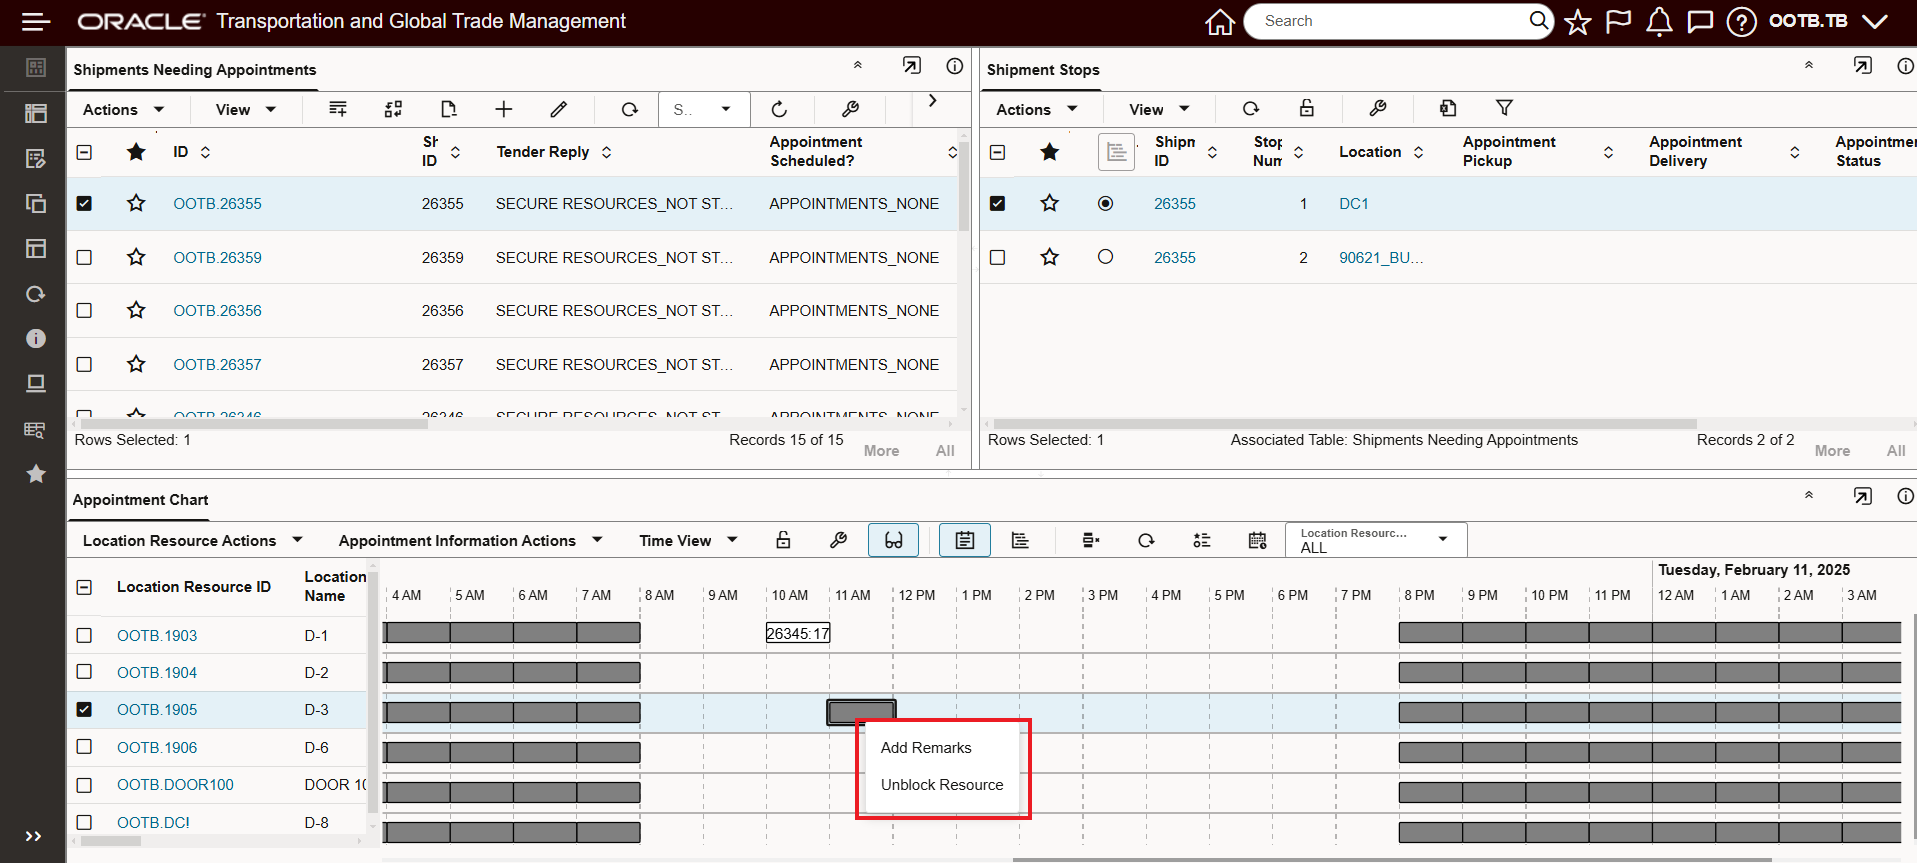Image resolution: width=1917 pixels, height=863 pixels.
Task: Click wrench icon in Shipments Needing Appointments
Action: (x=850, y=109)
